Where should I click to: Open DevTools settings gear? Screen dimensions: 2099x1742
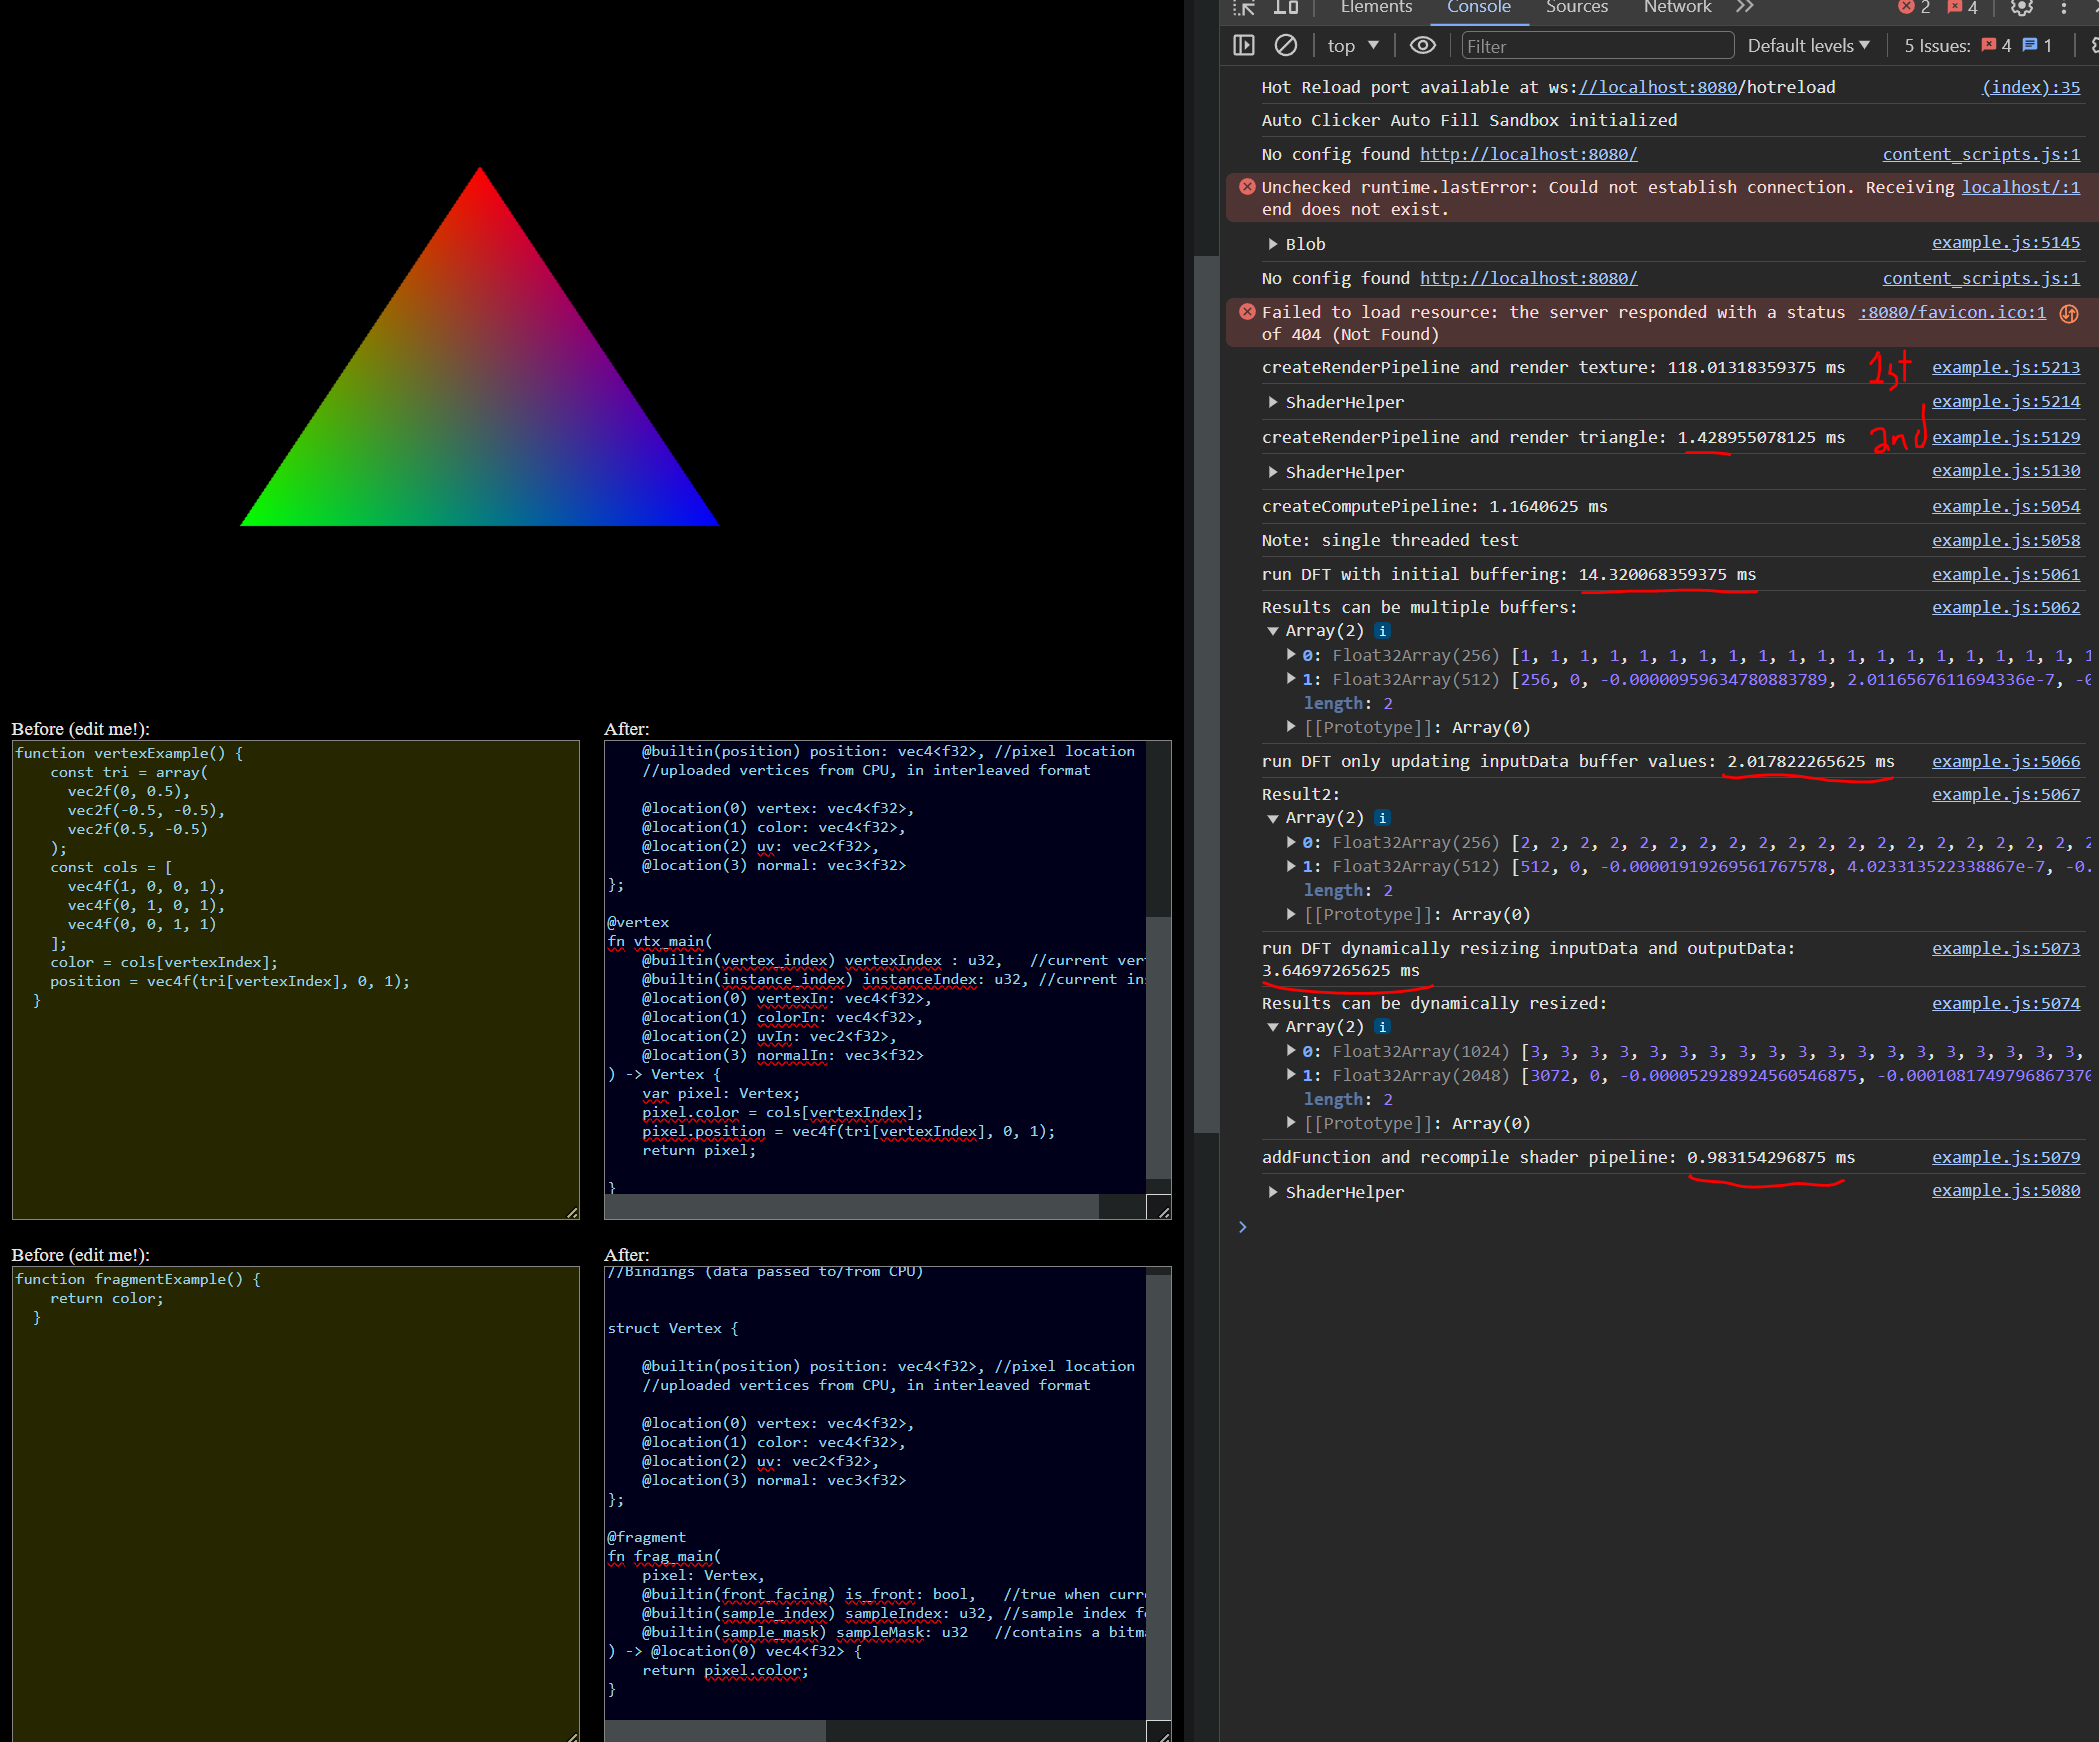[x=2021, y=8]
